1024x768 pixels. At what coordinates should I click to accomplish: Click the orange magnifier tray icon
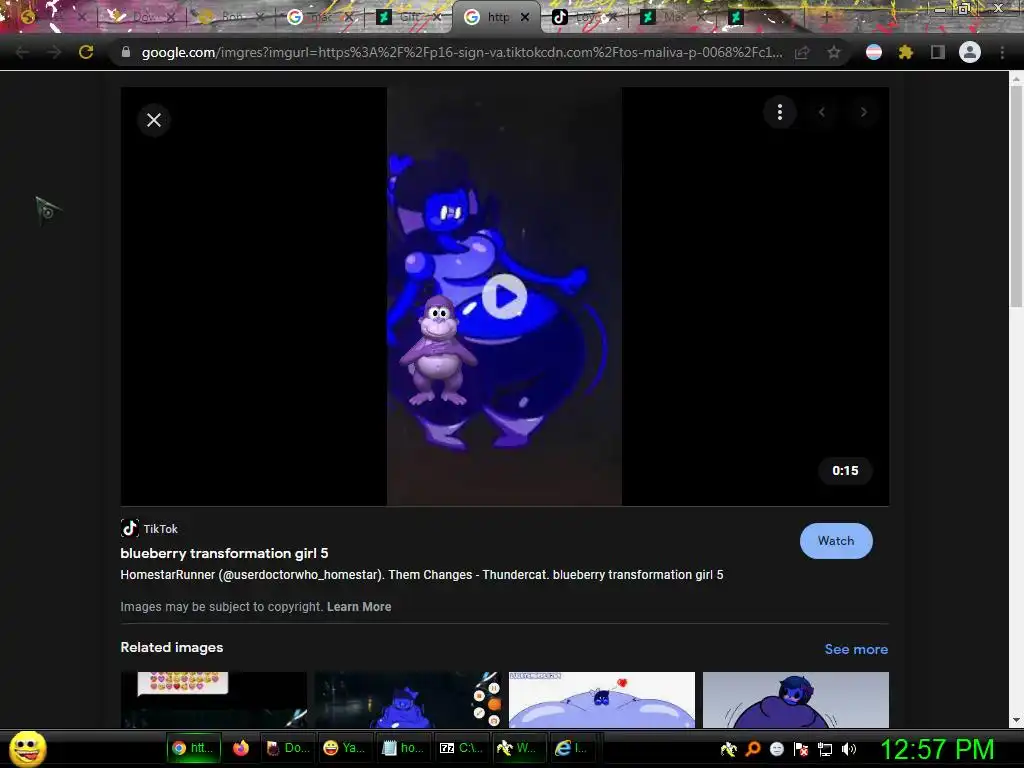753,749
